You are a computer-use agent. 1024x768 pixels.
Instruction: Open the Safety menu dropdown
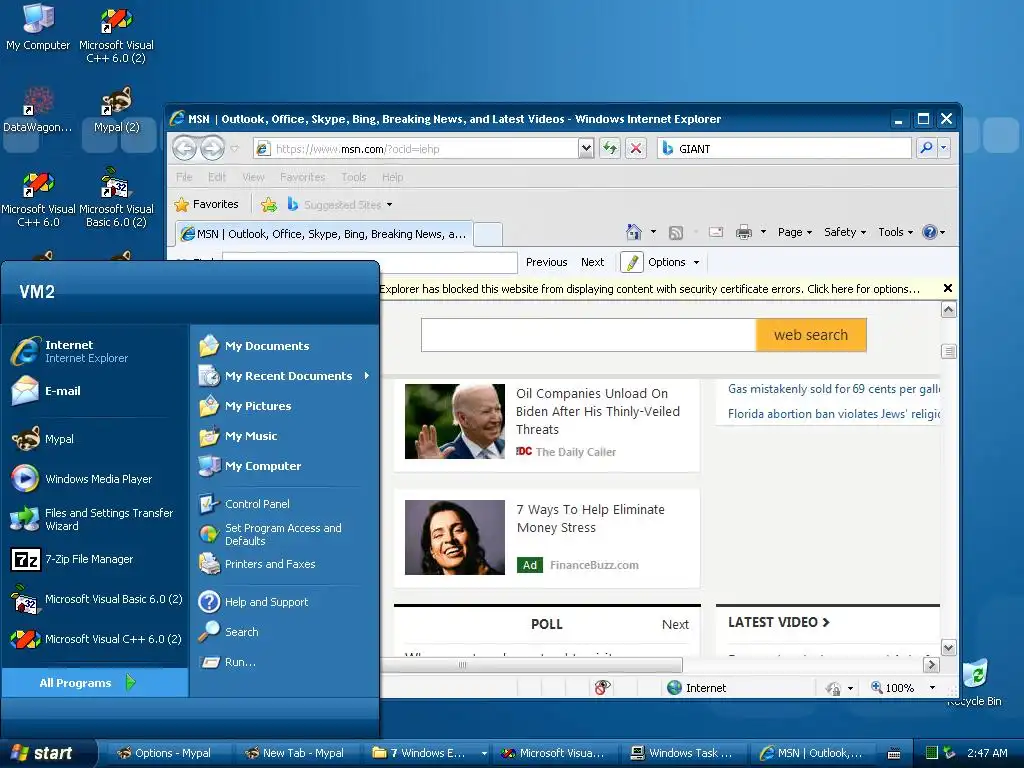click(x=845, y=232)
